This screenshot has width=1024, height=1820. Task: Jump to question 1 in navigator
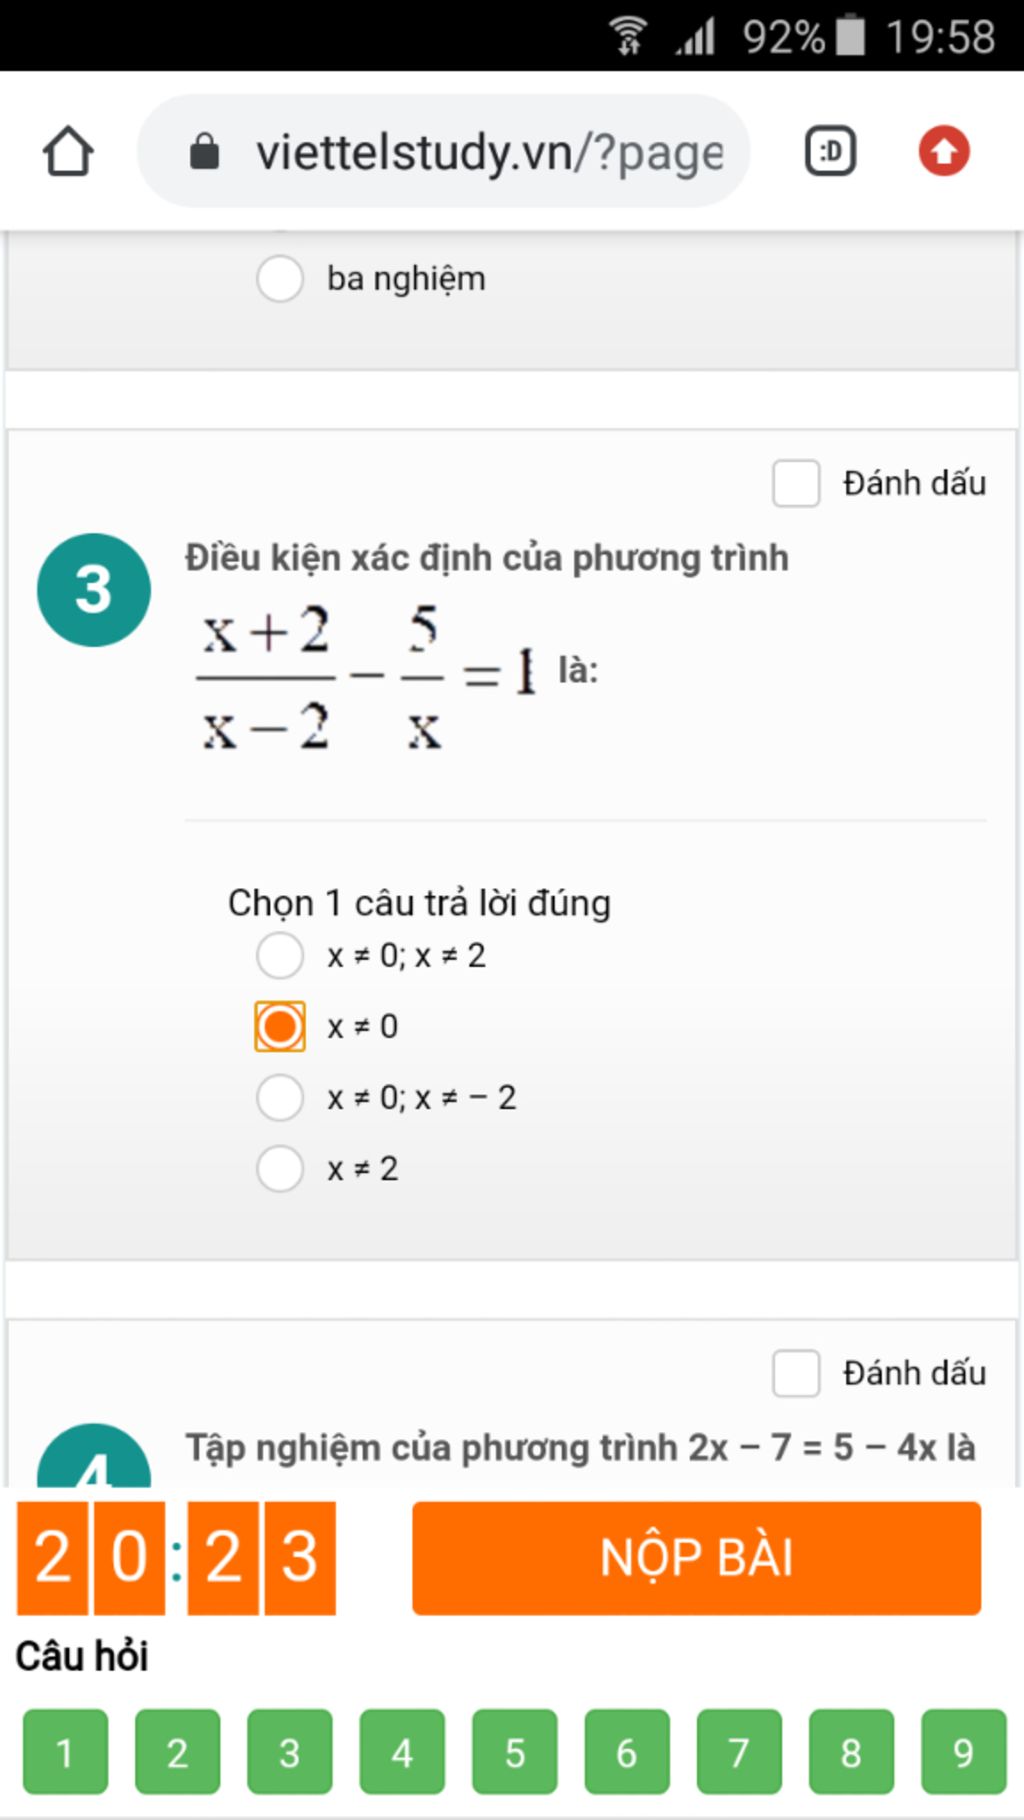tap(65, 1751)
